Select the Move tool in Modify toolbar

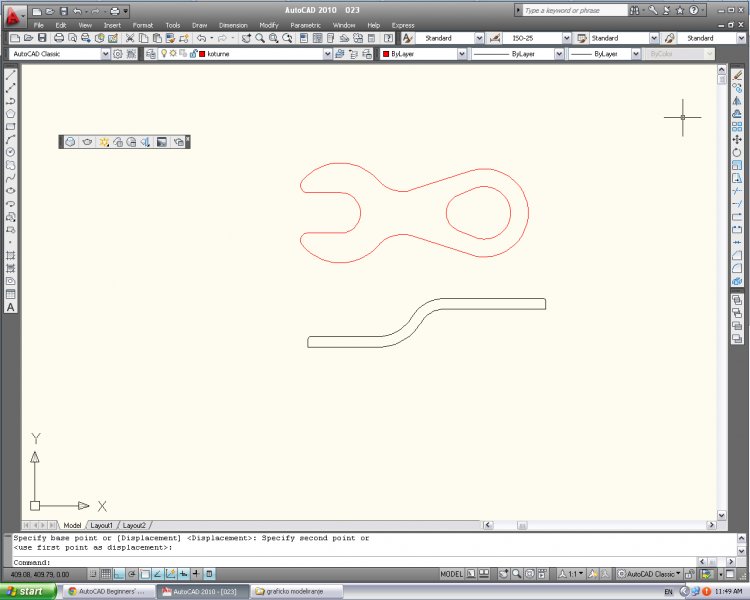[737, 139]
